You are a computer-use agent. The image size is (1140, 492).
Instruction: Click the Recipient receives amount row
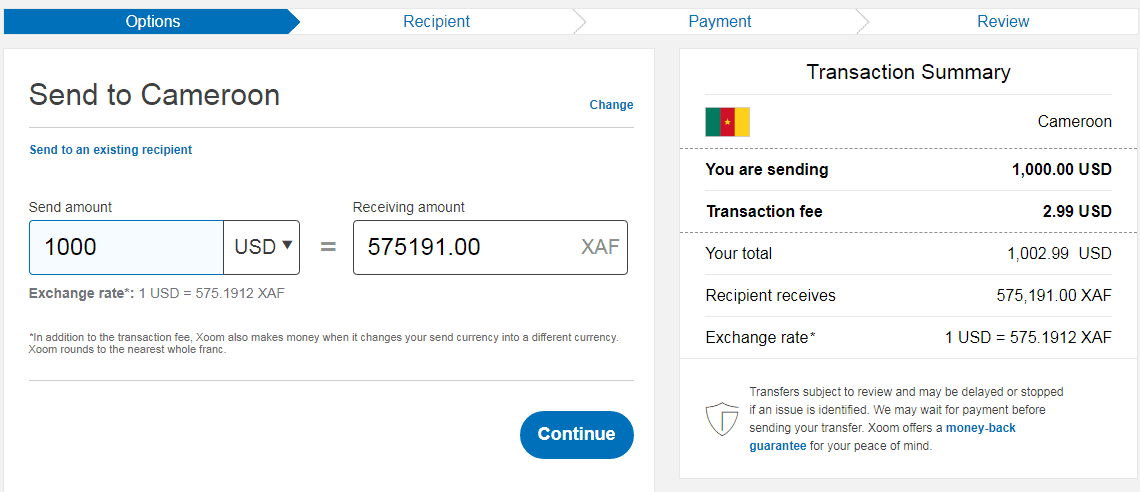click(x=908, y=296)
